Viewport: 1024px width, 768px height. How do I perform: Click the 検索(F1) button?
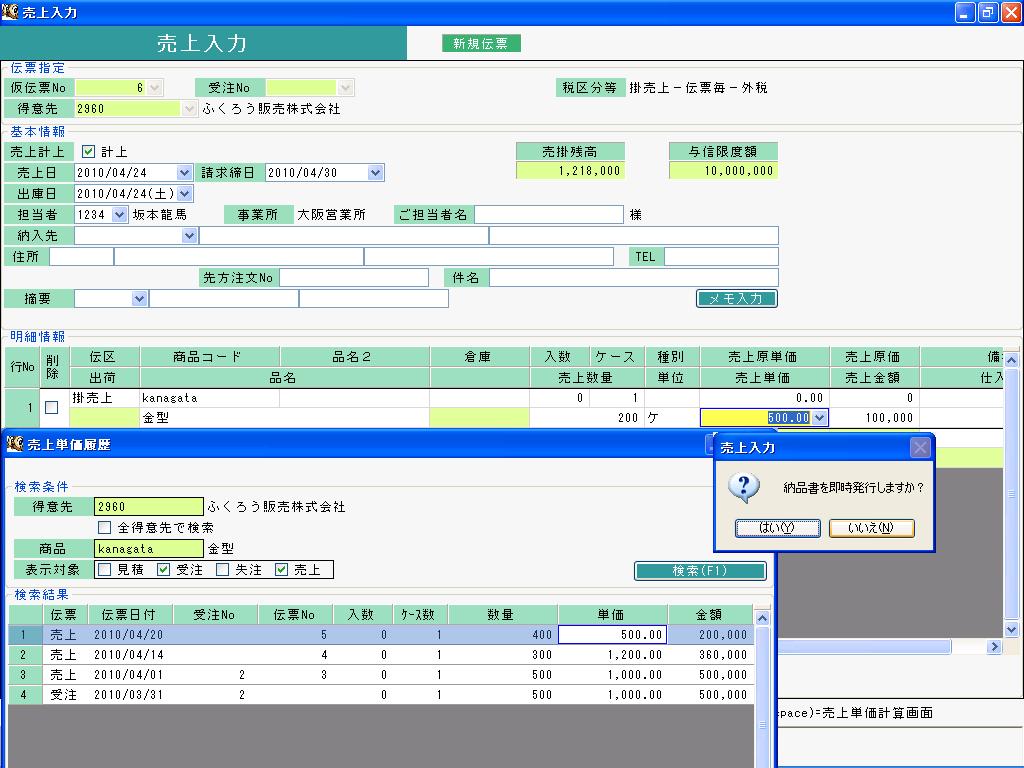point(700,571)
